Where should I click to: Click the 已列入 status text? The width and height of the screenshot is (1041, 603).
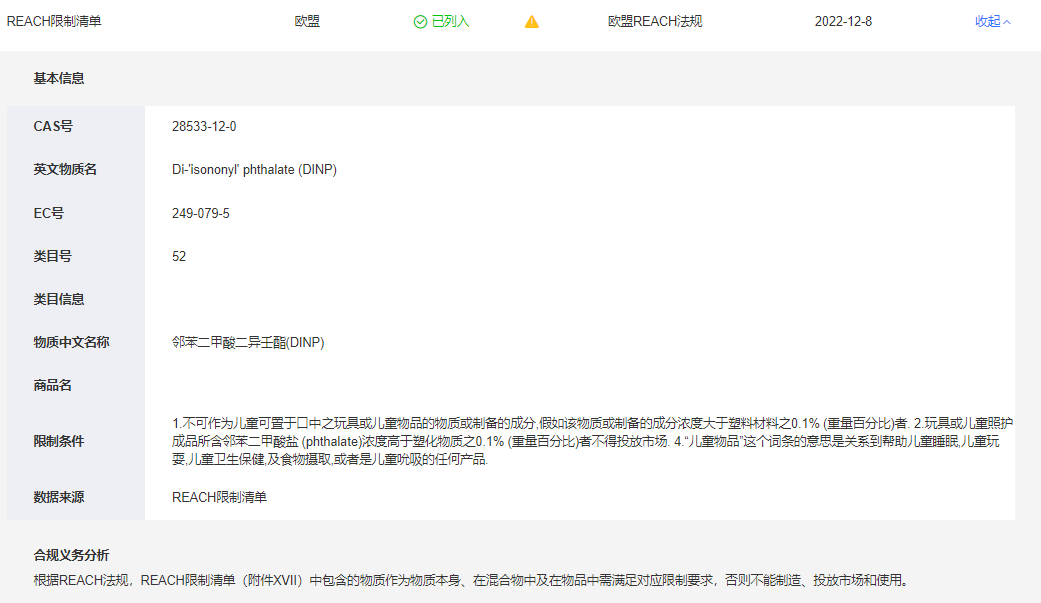click(450, 22)
